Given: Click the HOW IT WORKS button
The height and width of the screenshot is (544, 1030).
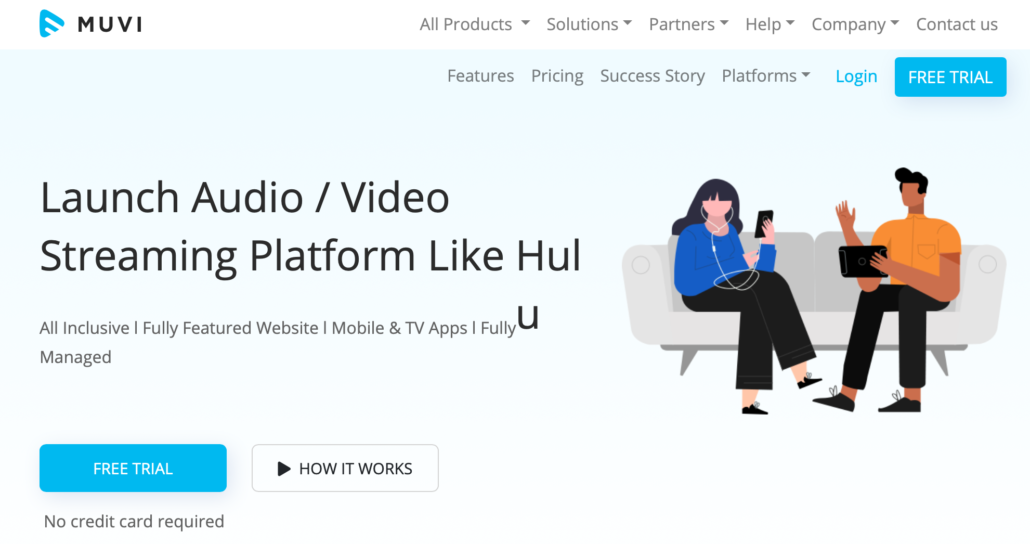Looking at the screenshot, I should pos(345,468).
